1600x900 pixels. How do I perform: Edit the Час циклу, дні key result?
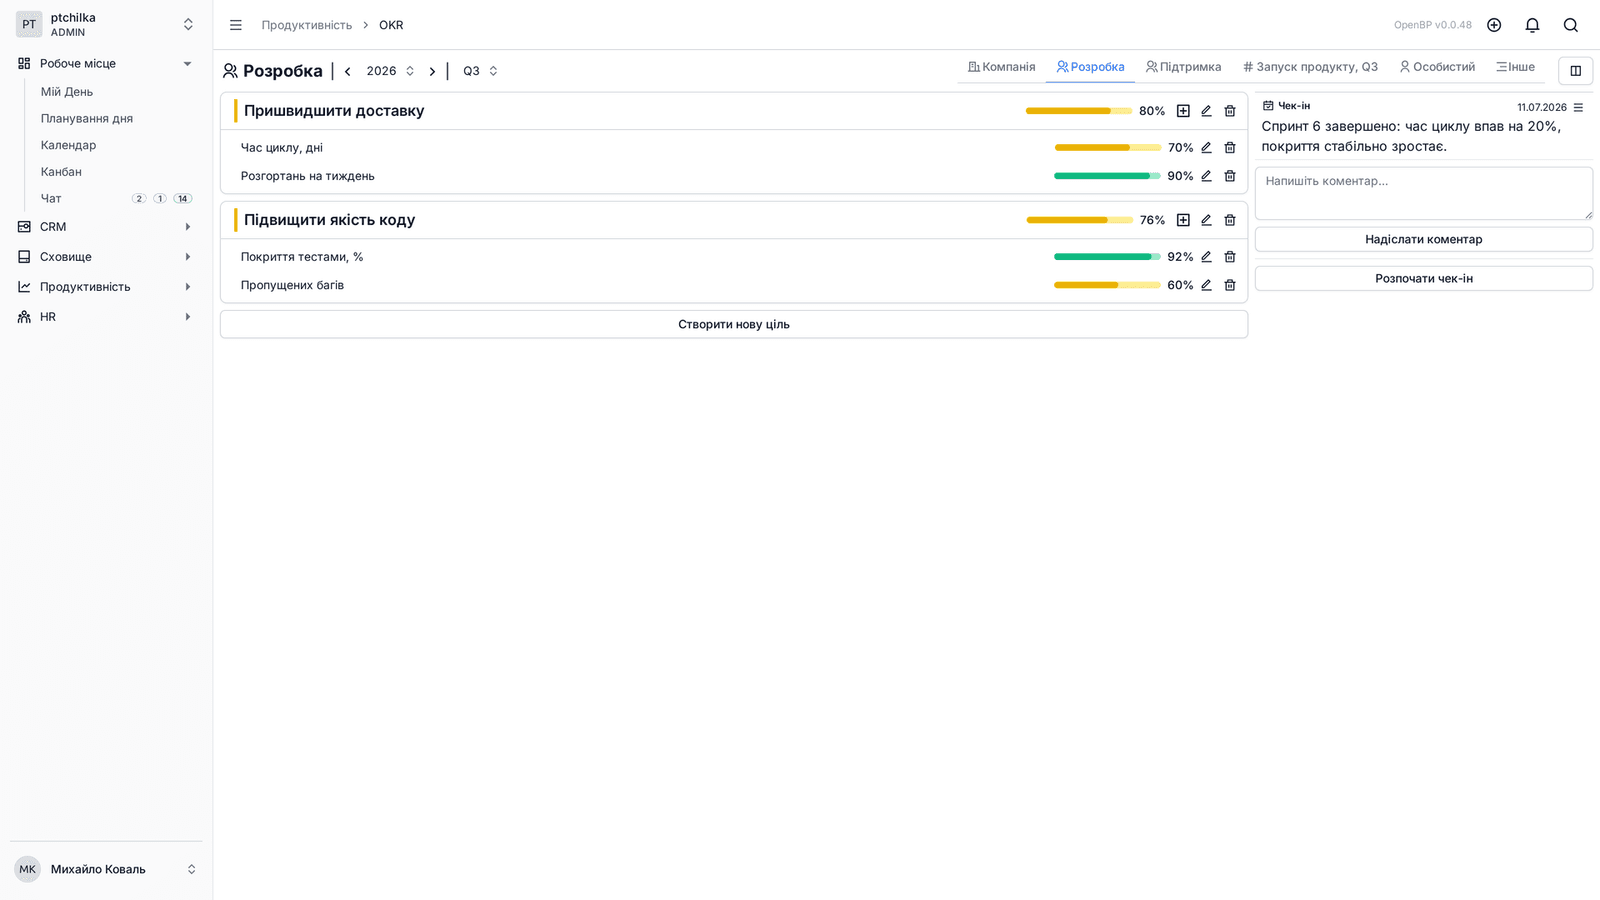pos(1206,148)
